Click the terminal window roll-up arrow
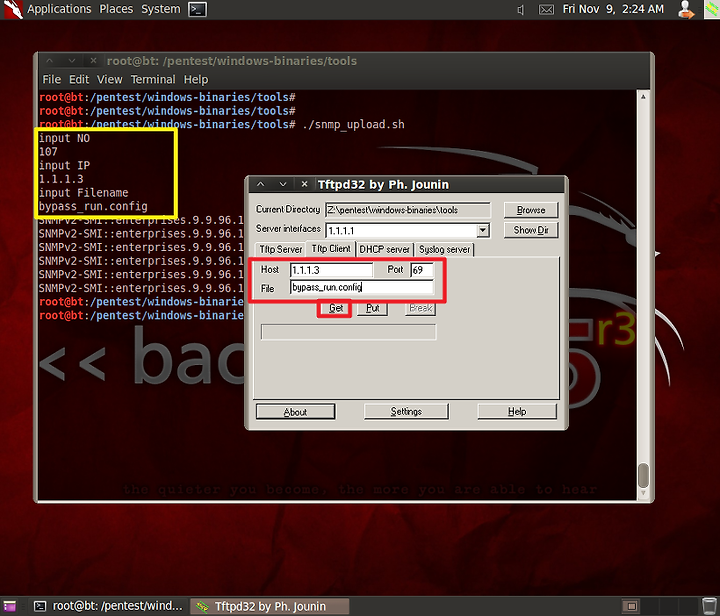Image resolution: width=720 pixels, height=616 pixels. [x=50, y=61]
